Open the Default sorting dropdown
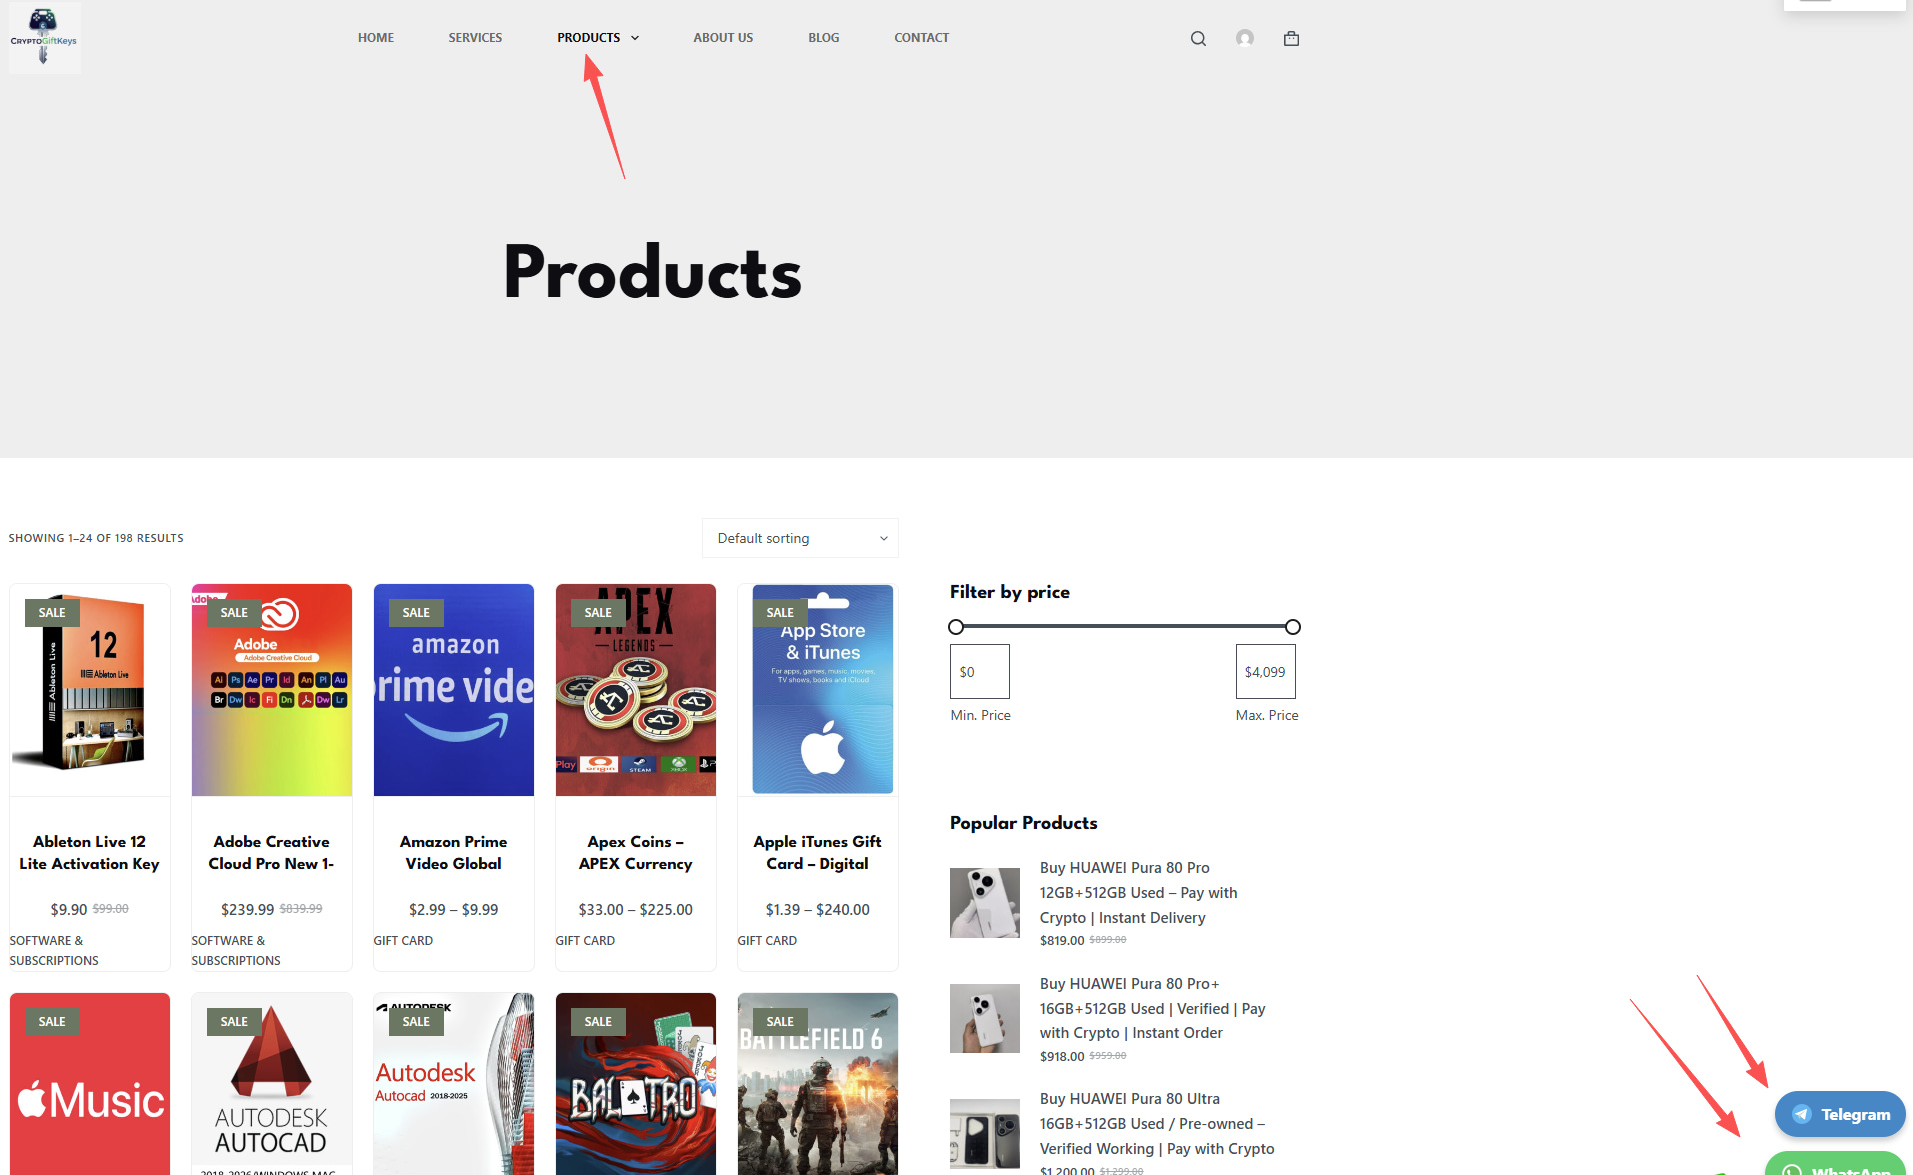 (800, 538)
